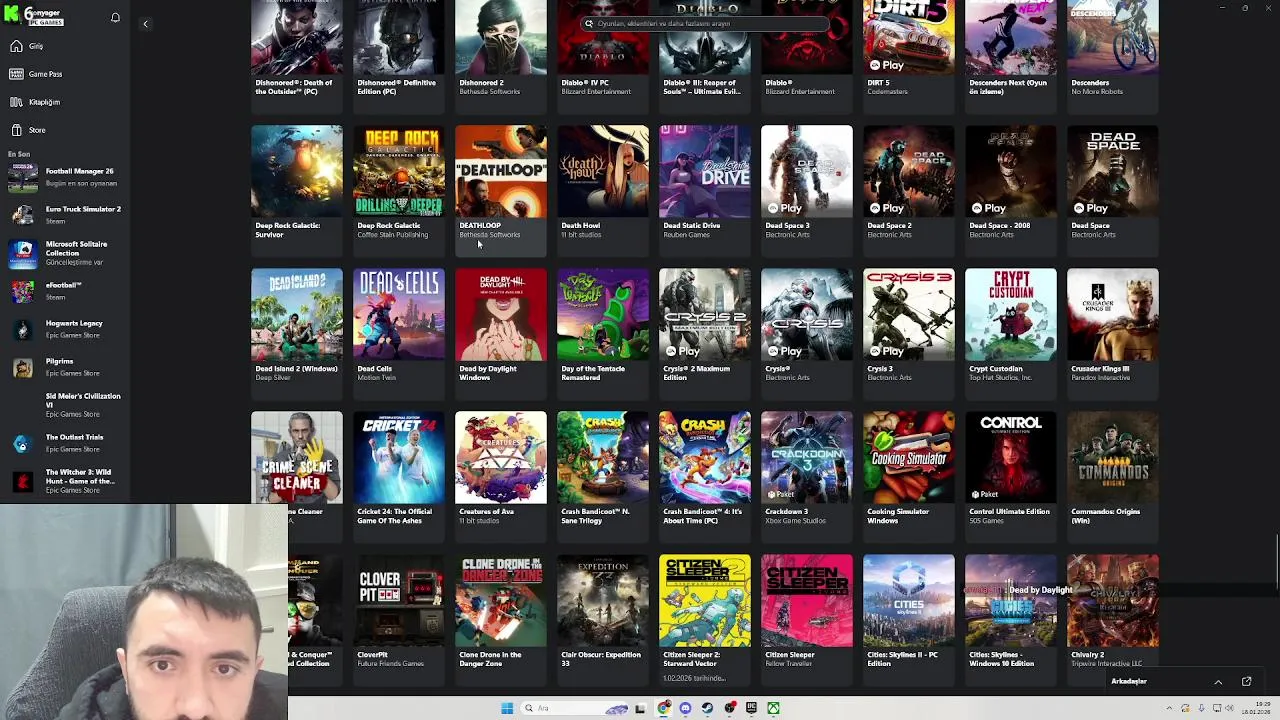The image size is (1280, 720).
Task: Click Play on Dead Space 2
Action: point(887,208)
